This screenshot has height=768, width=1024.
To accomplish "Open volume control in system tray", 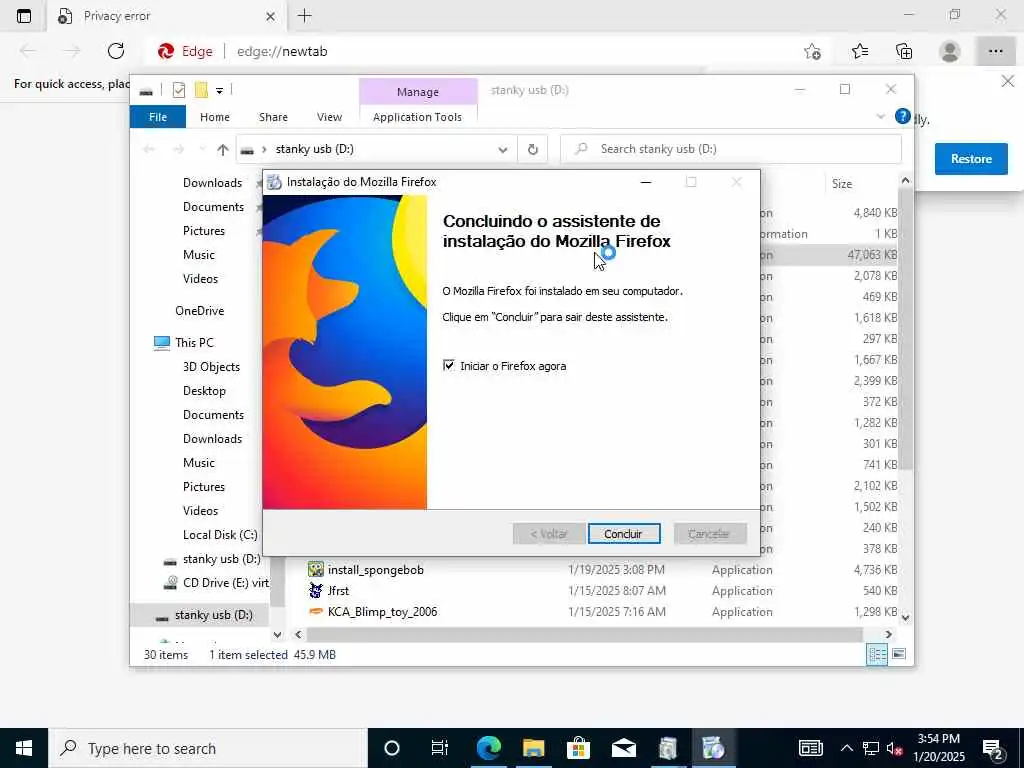I will (x=894, y=748).
